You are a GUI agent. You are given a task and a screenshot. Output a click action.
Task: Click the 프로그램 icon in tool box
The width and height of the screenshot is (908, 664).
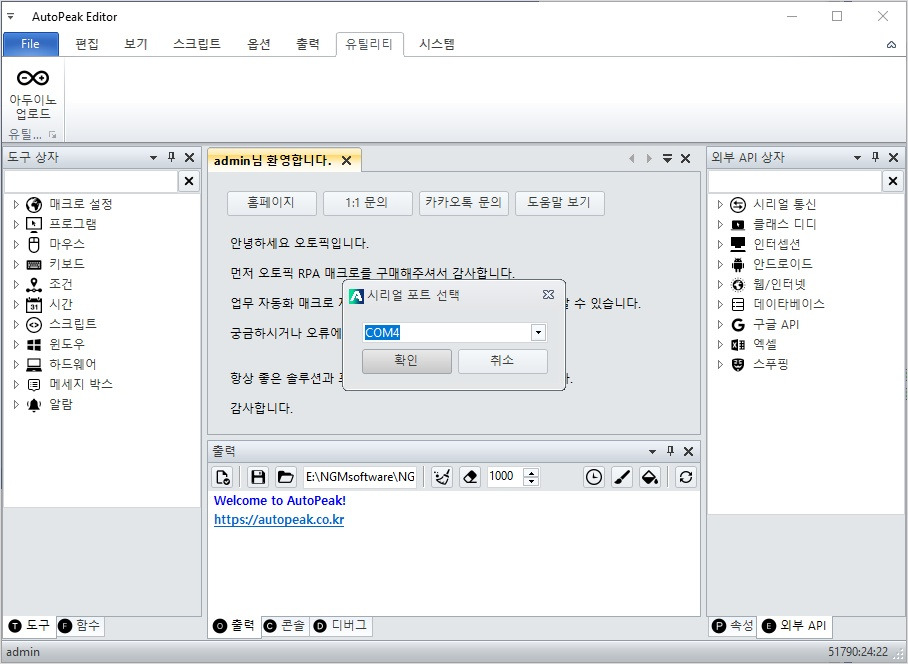pos(34,224)
